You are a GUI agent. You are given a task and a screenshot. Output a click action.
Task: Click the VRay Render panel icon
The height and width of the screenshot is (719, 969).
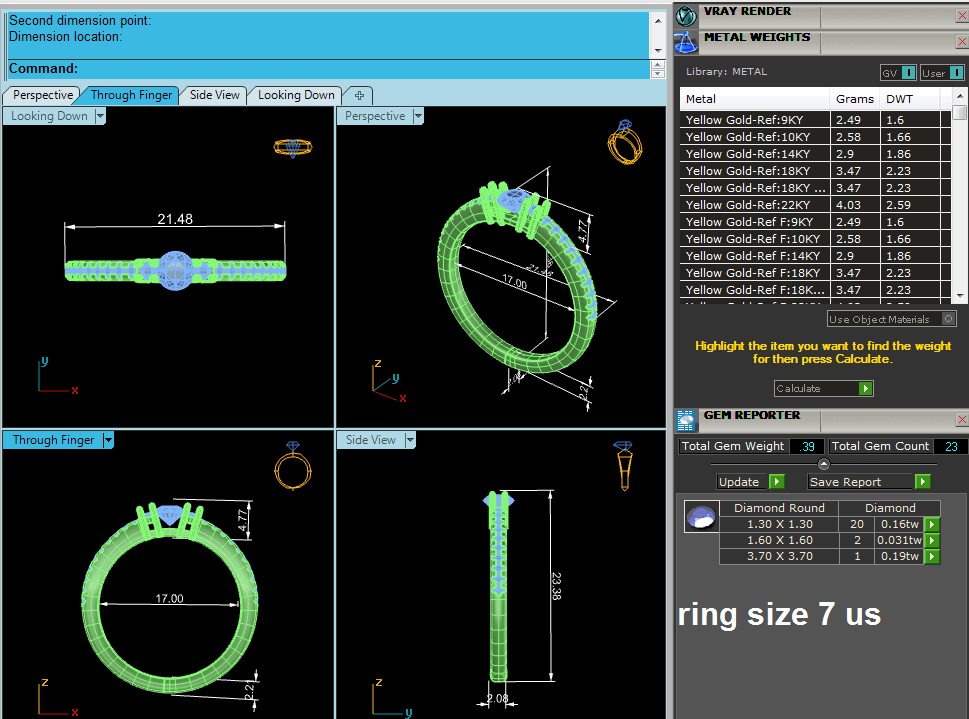(686, 15)
